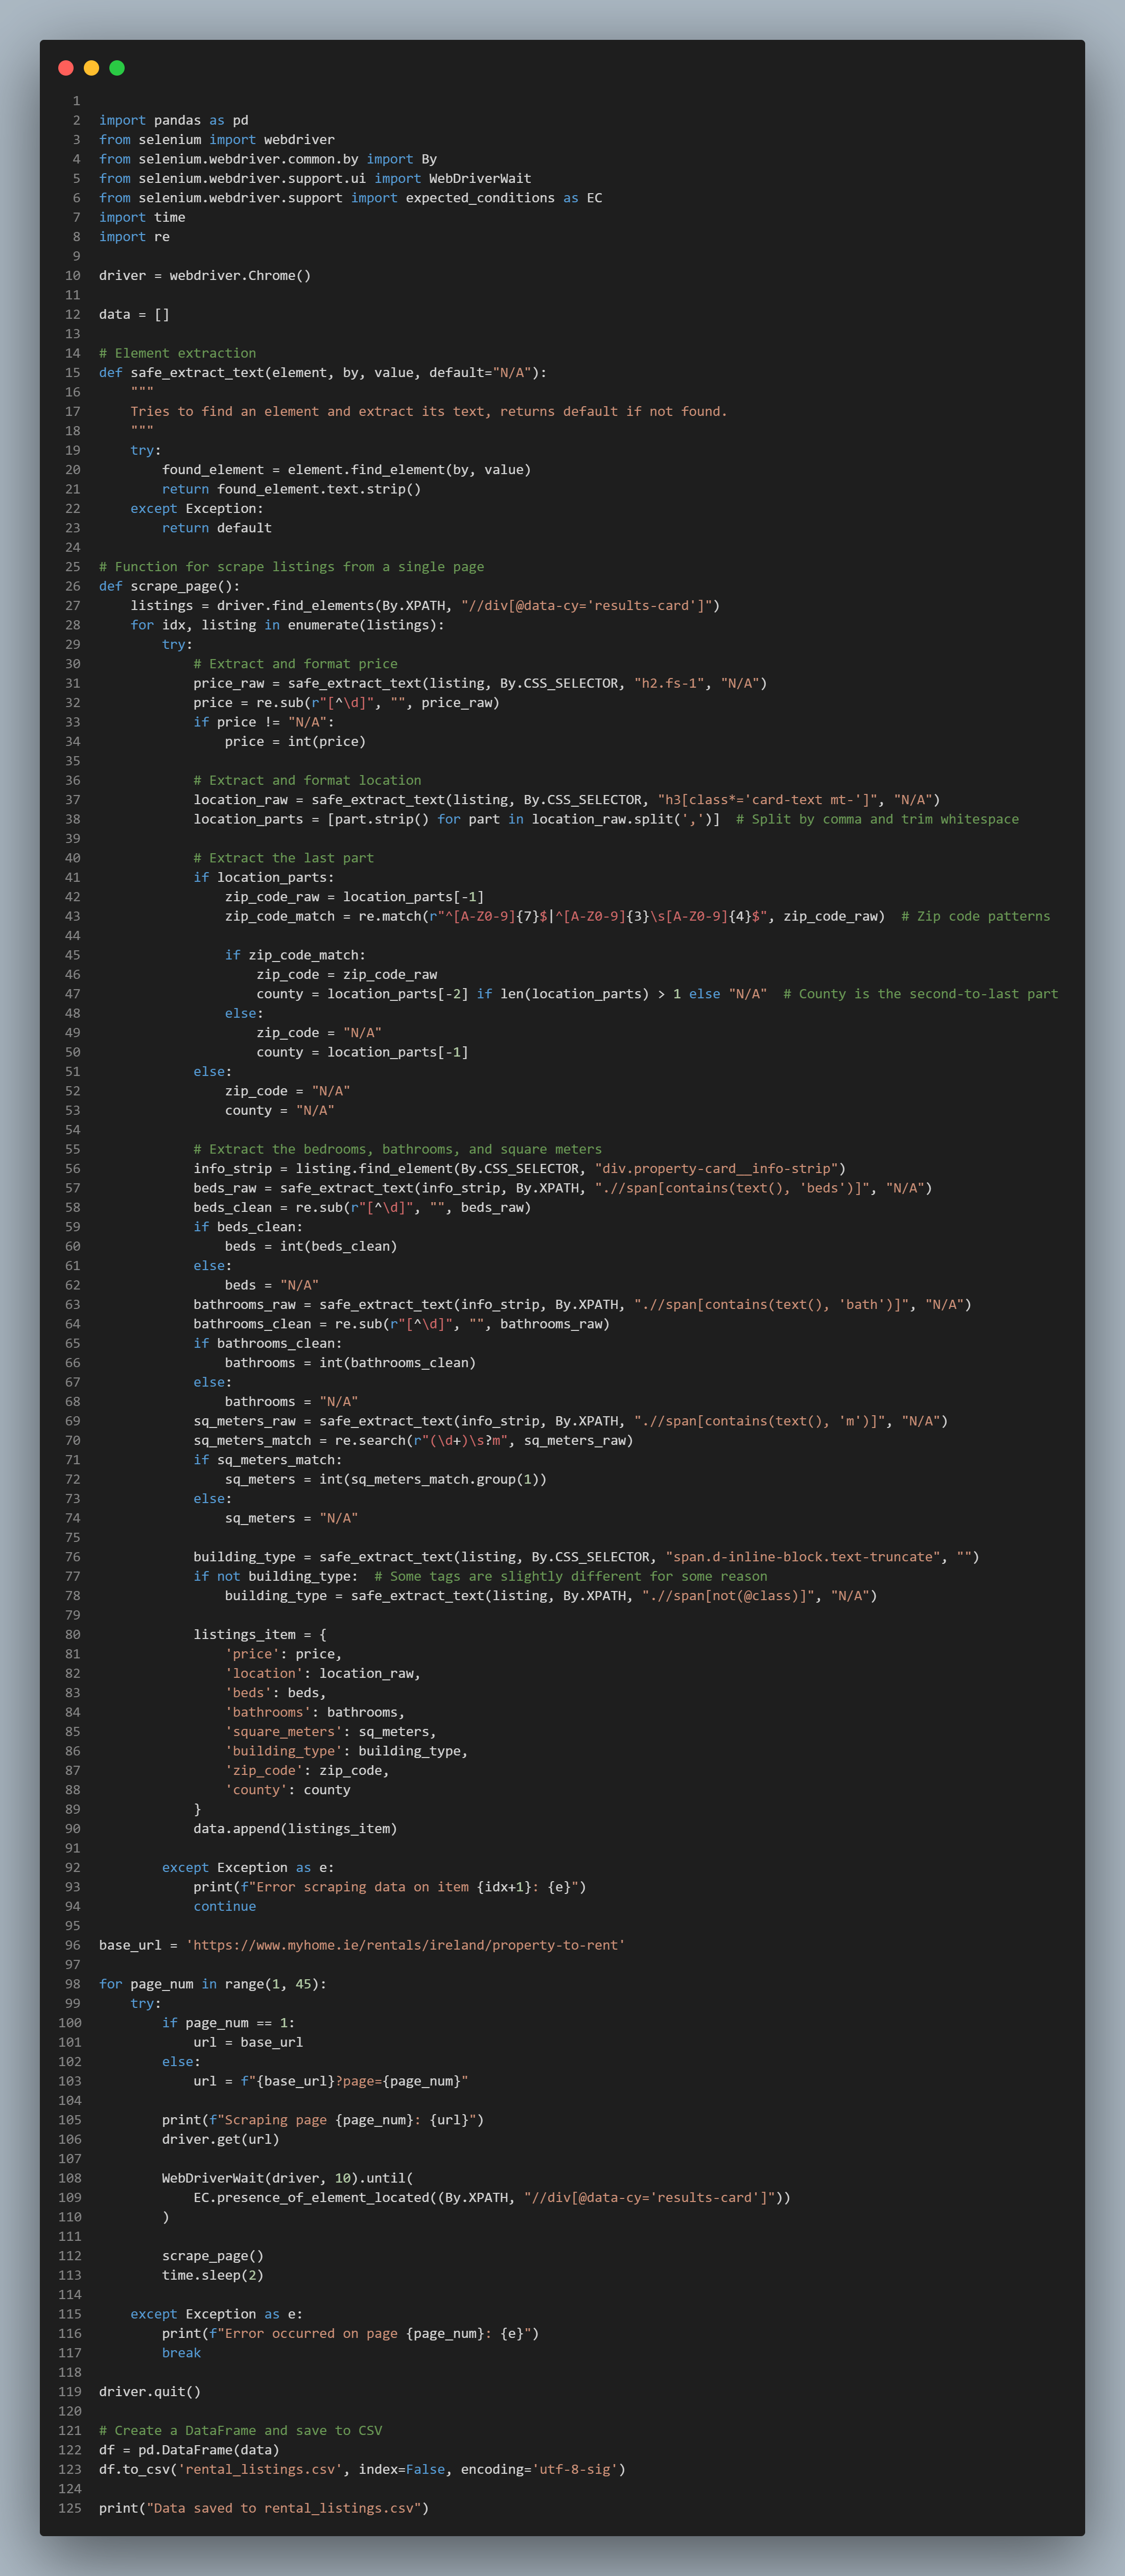The height and width of the screenshot is (2576, 1125).
Task: Click 'if page_num == 1:' line
Action: coord(229,2023)
